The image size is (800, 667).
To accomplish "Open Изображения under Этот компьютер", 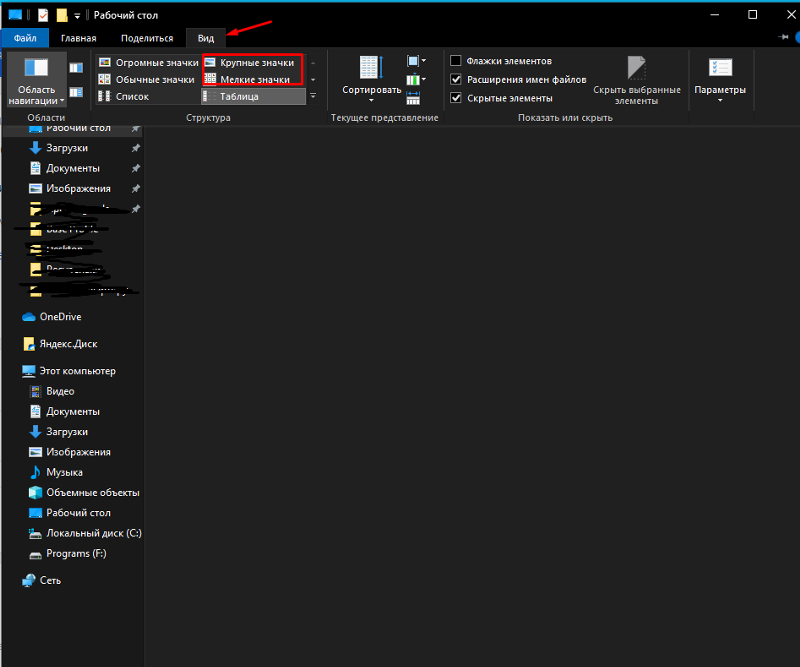I will pyautogui.click(x=78, y=452).
